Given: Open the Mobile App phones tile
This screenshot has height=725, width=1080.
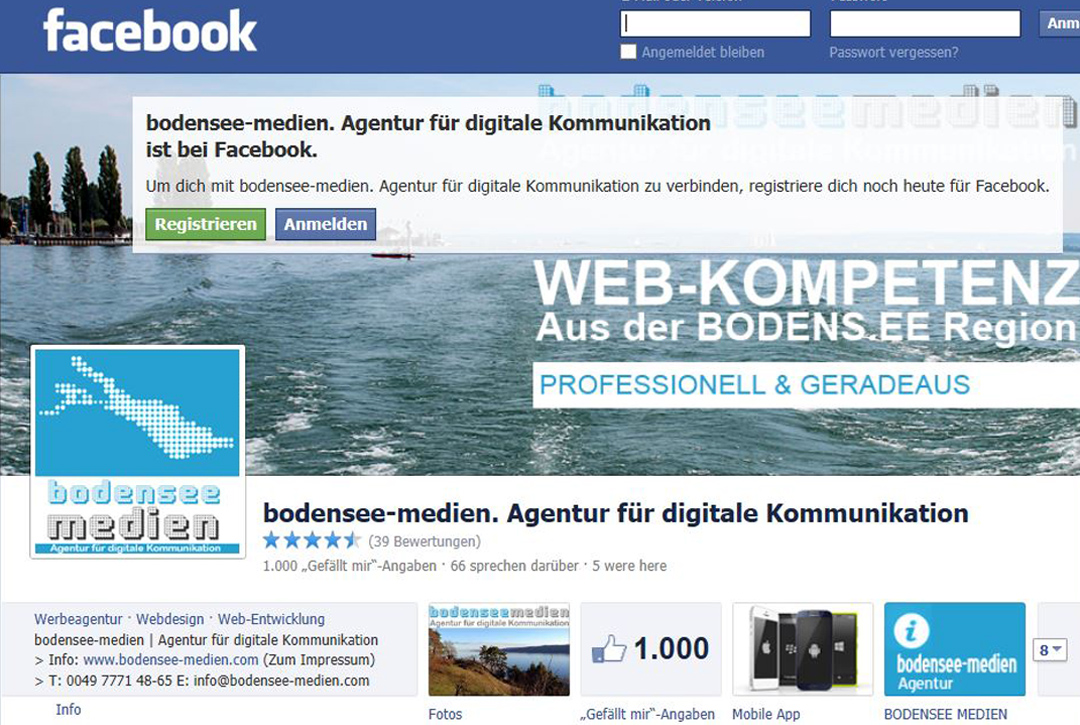Looking at the screenshot, I should point(802,649).
